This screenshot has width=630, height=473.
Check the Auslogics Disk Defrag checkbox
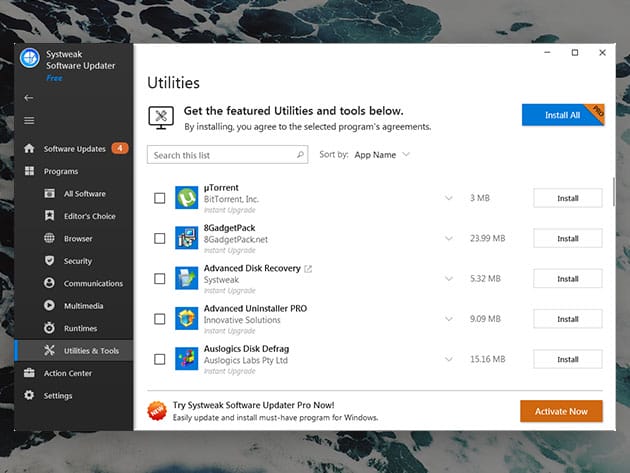160,359
